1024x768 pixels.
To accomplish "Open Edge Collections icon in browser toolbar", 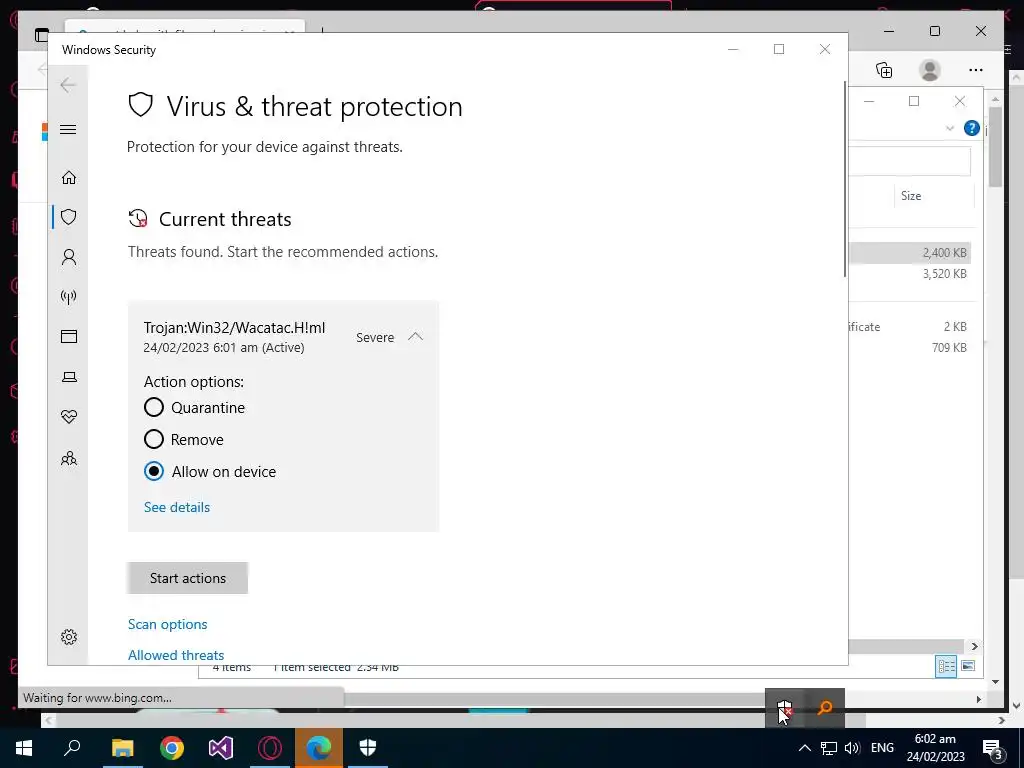I will 884,70.
